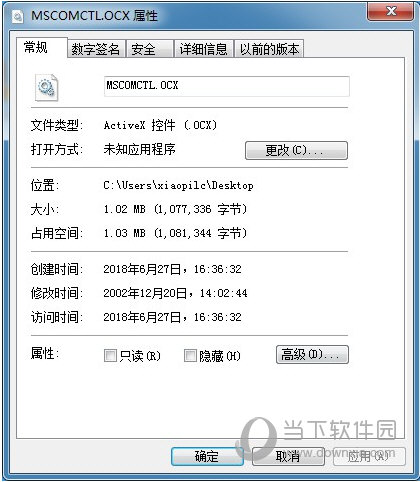
Task: Open the 安全 tab
Action: click(150, 49)
